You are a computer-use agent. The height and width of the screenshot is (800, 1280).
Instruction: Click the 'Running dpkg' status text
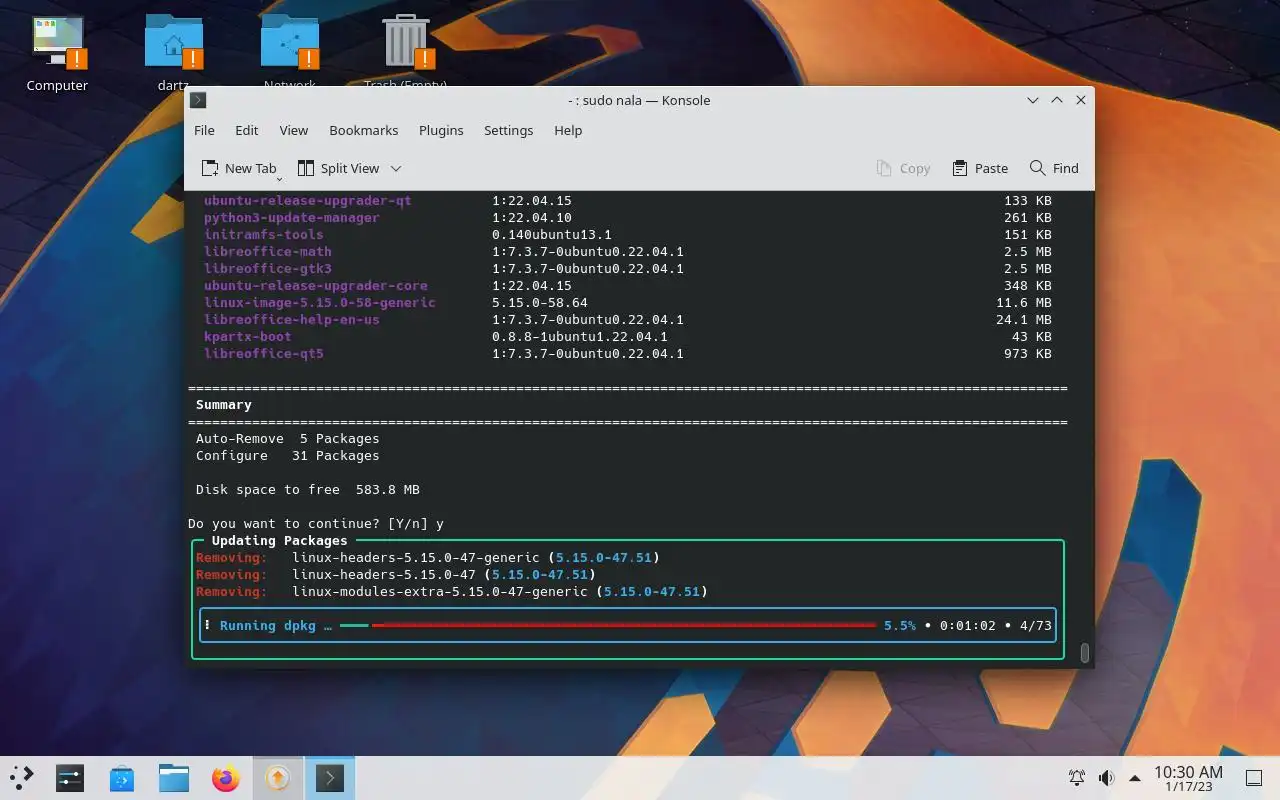276,625
